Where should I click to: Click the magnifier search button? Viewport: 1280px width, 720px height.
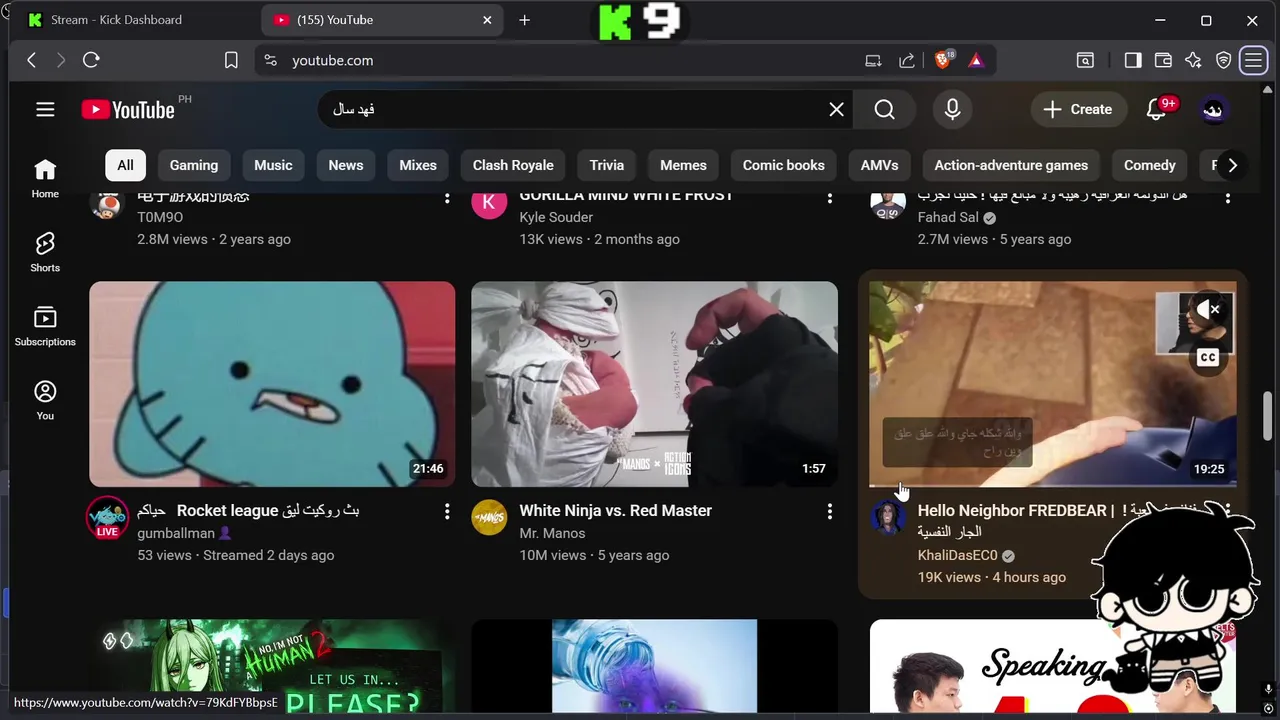[x=885, y=110]
